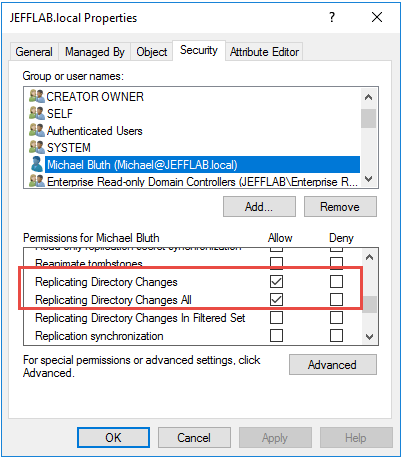Click the SELF group icon
402x458 pixels.
pos(37,113)
